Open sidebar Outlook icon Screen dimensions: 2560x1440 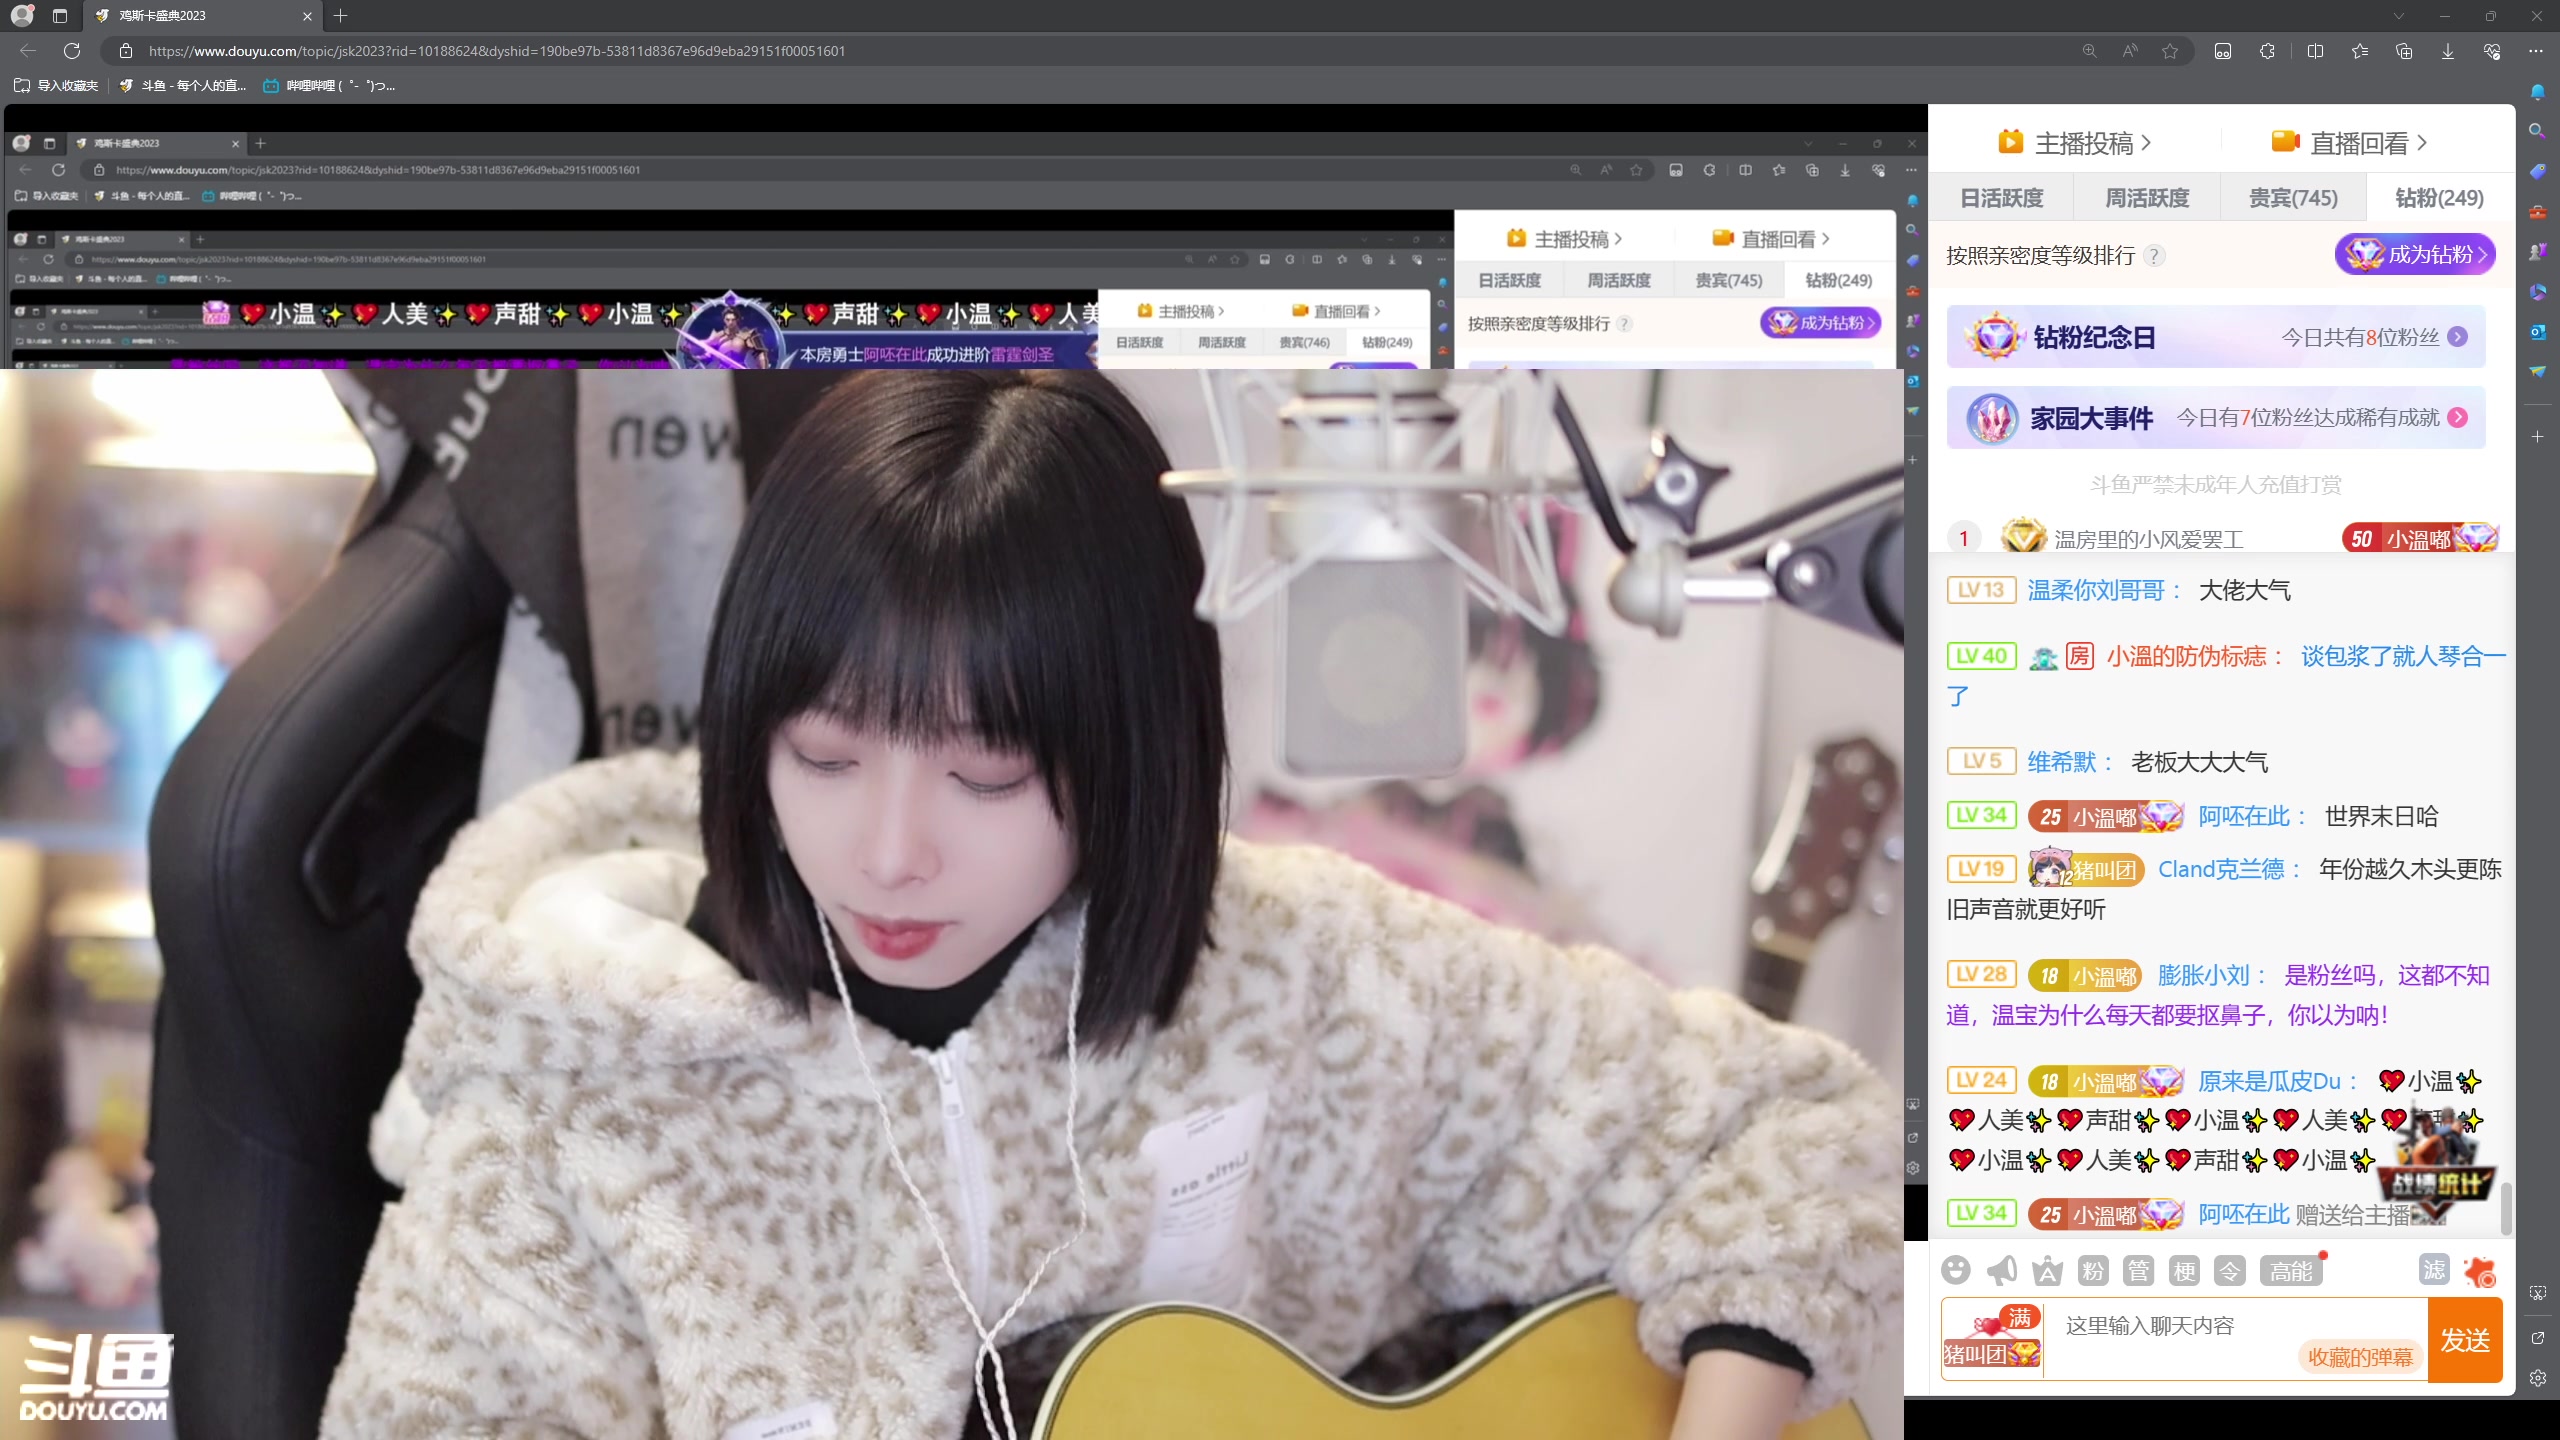pyautogui.click(x=2537, y=331)
